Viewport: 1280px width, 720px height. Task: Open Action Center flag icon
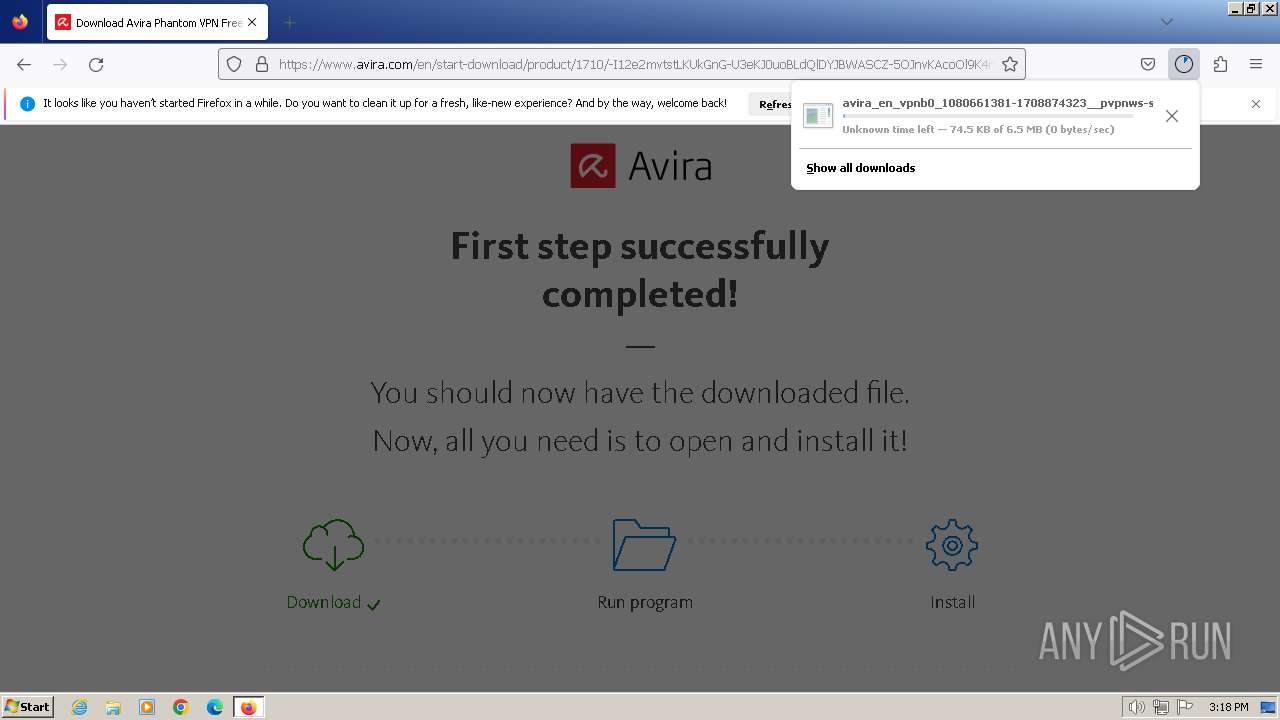coord(1184,707)
